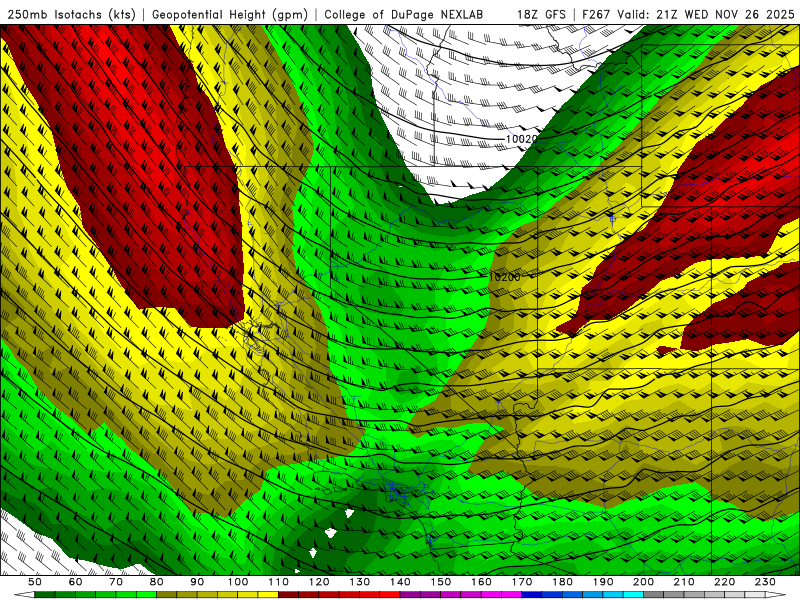Click the '18Z GFS' model run label

(541, 14)
